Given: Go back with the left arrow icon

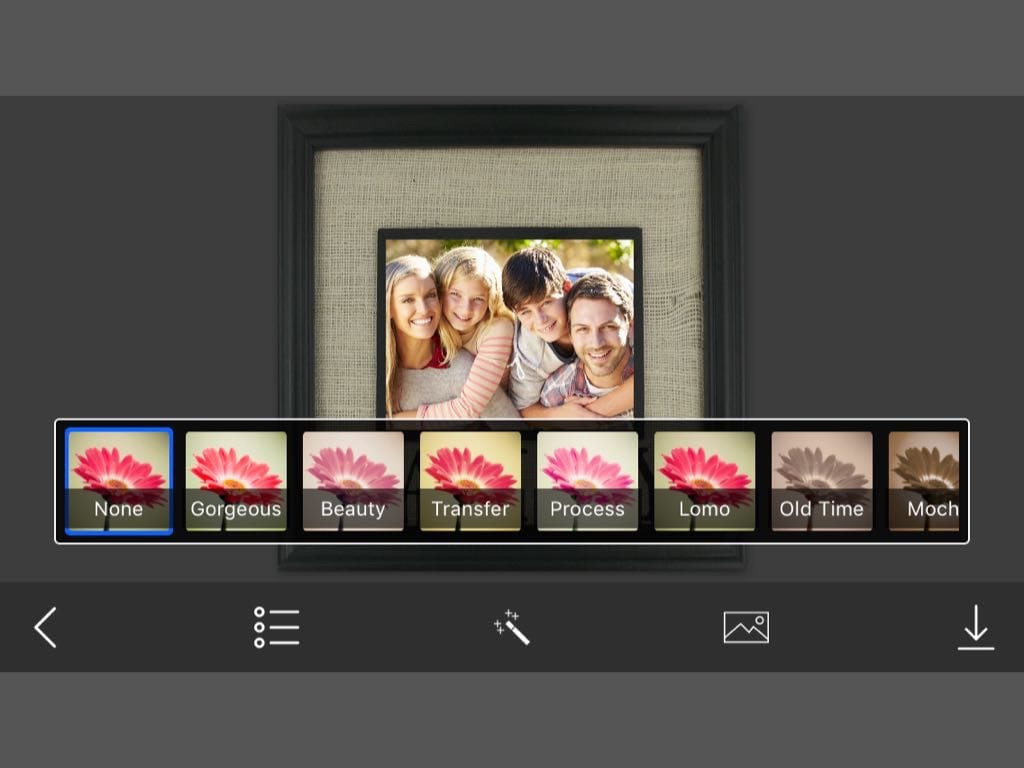Looking at the screenshot, I should (46, 628).
